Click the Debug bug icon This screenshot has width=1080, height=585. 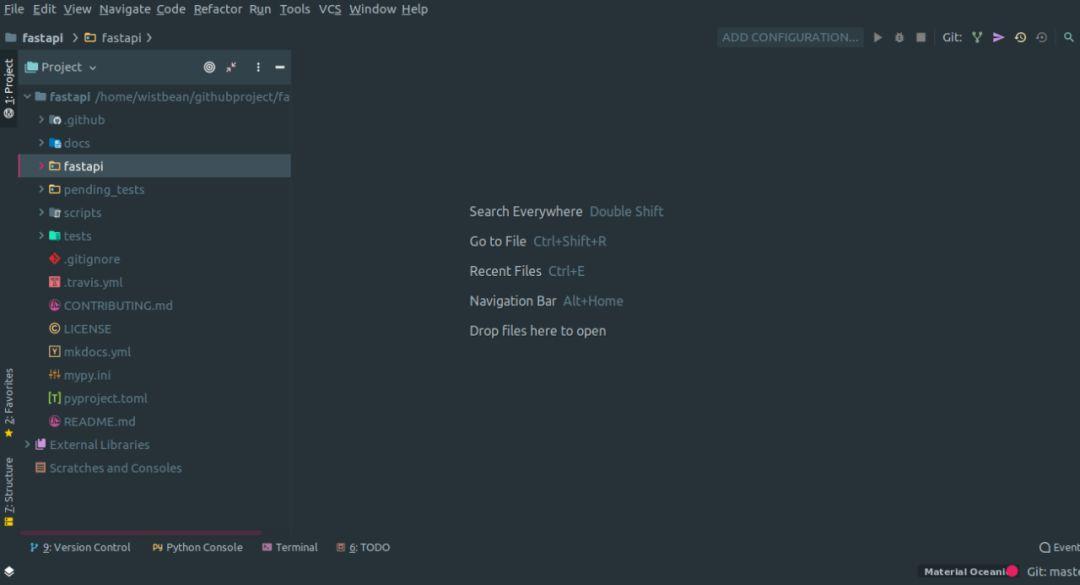point(899,37)
